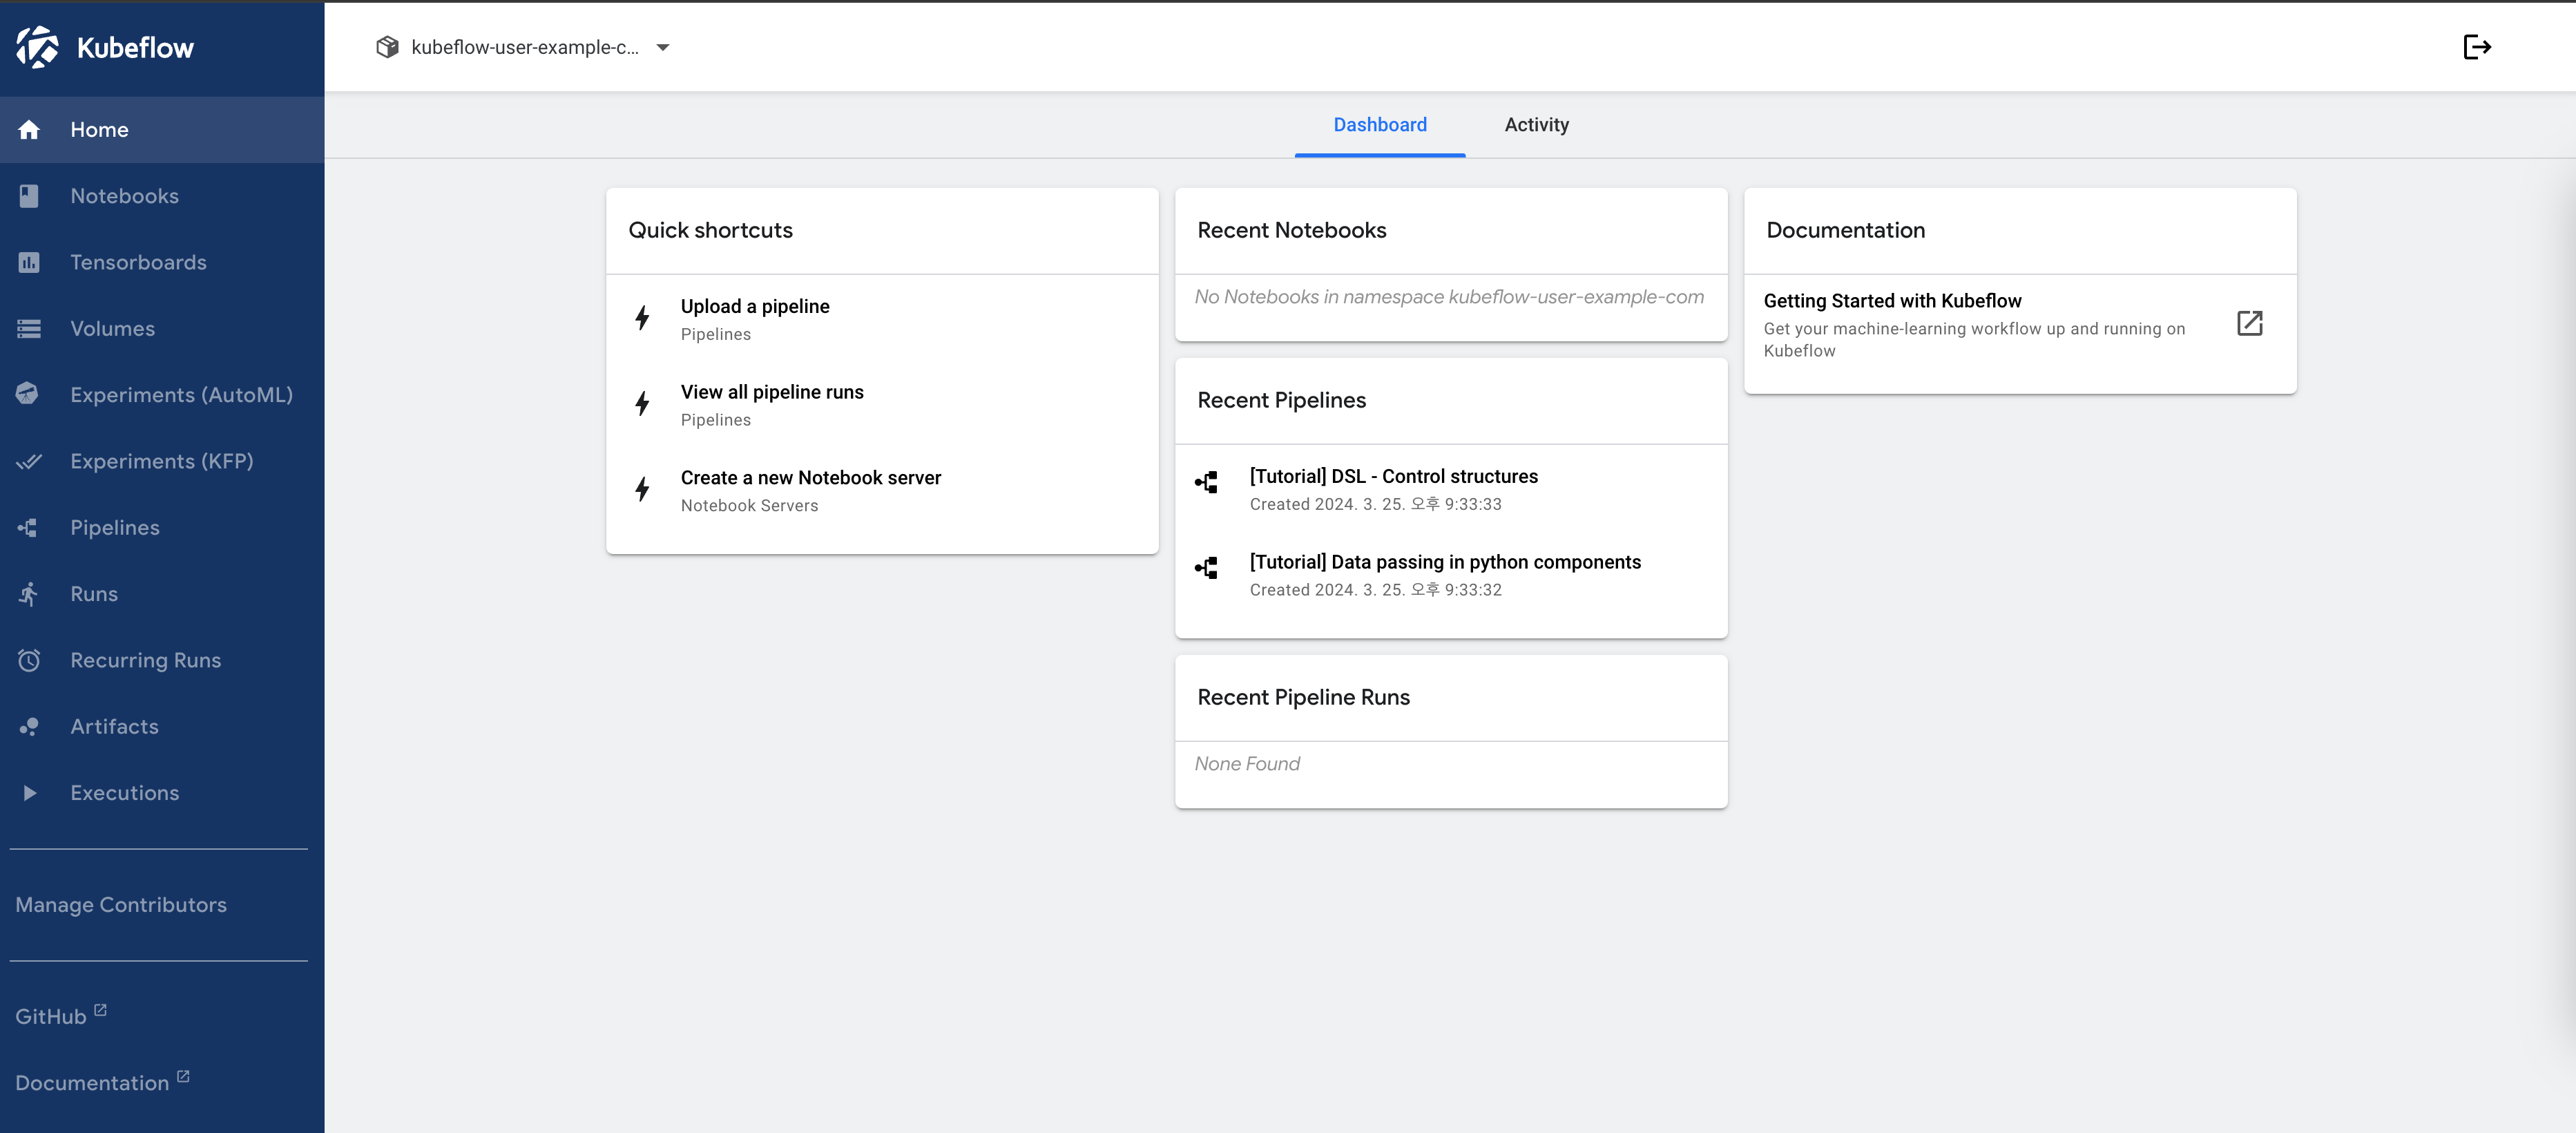Open kubeflow-user-example-c... namespace selector
Image resolution: width=2576 pixels, height=1133 pixels.
[523, 47]
